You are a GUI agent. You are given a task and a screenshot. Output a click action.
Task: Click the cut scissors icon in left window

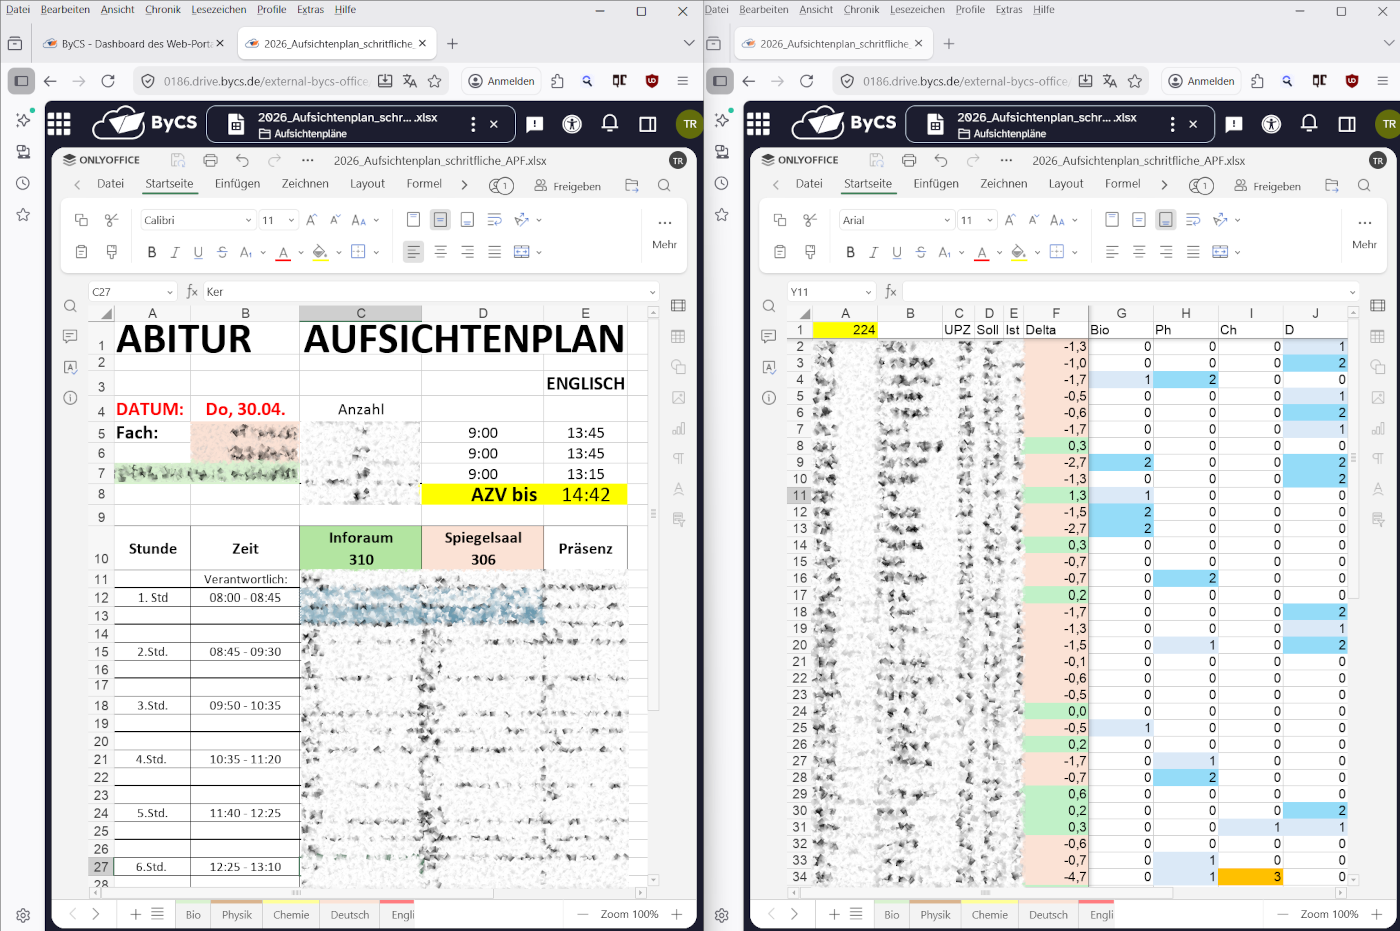(x=111, y=220)
